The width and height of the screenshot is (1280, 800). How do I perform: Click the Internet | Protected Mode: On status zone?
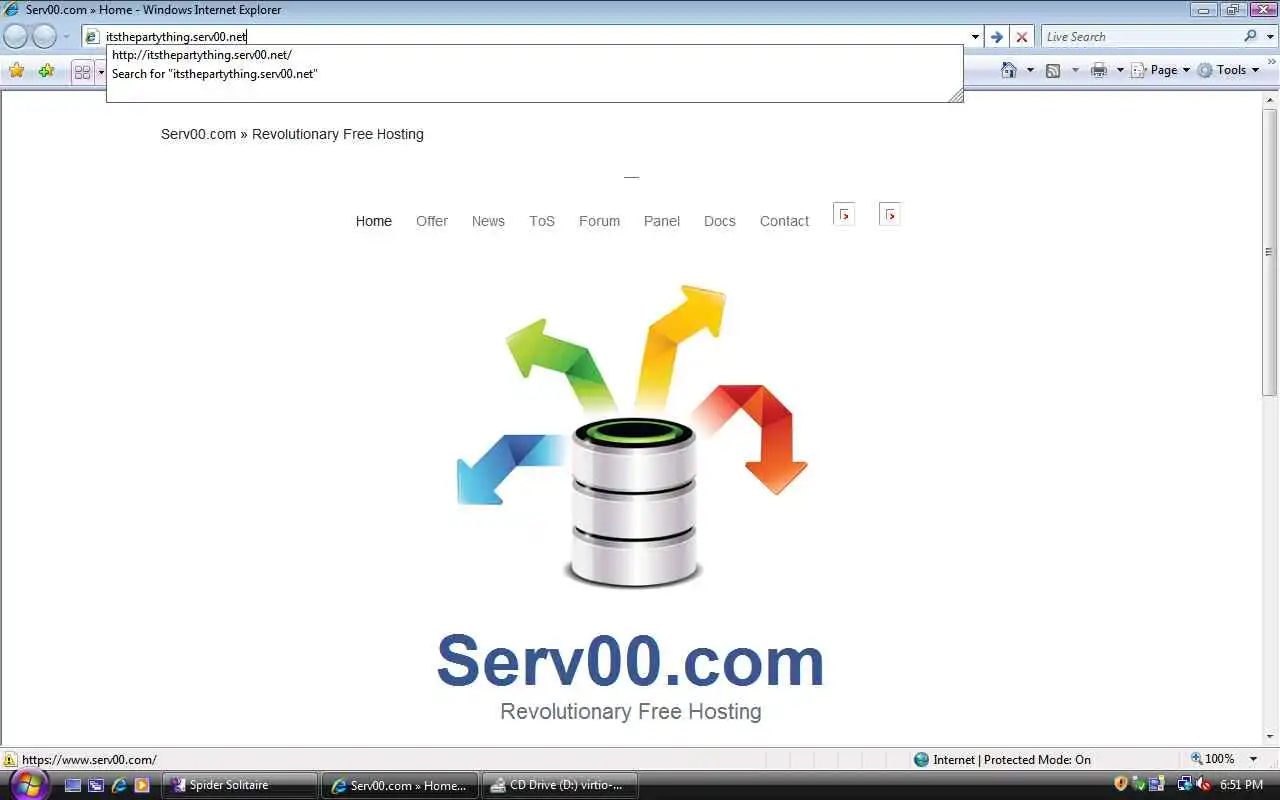point(1002,760)
